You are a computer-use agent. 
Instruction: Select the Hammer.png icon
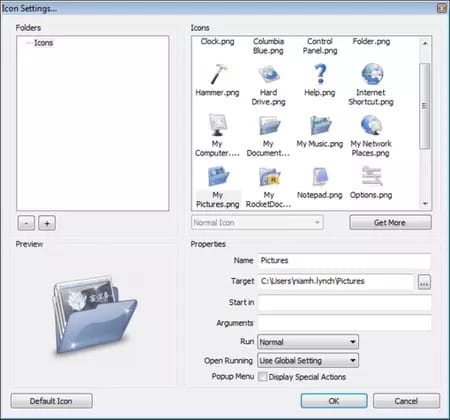click(x=217, y=80)
